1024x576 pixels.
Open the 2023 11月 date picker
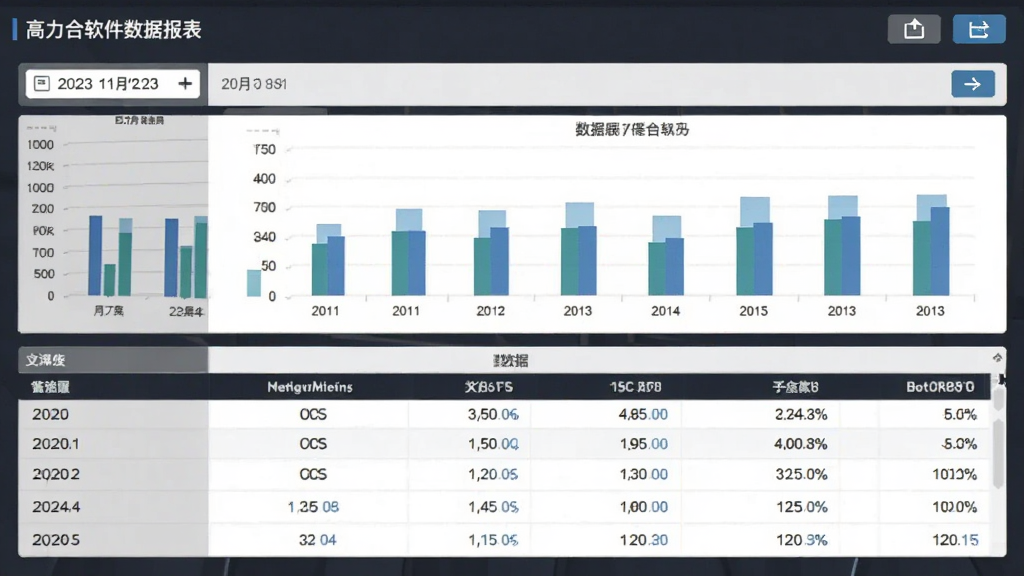112,84
